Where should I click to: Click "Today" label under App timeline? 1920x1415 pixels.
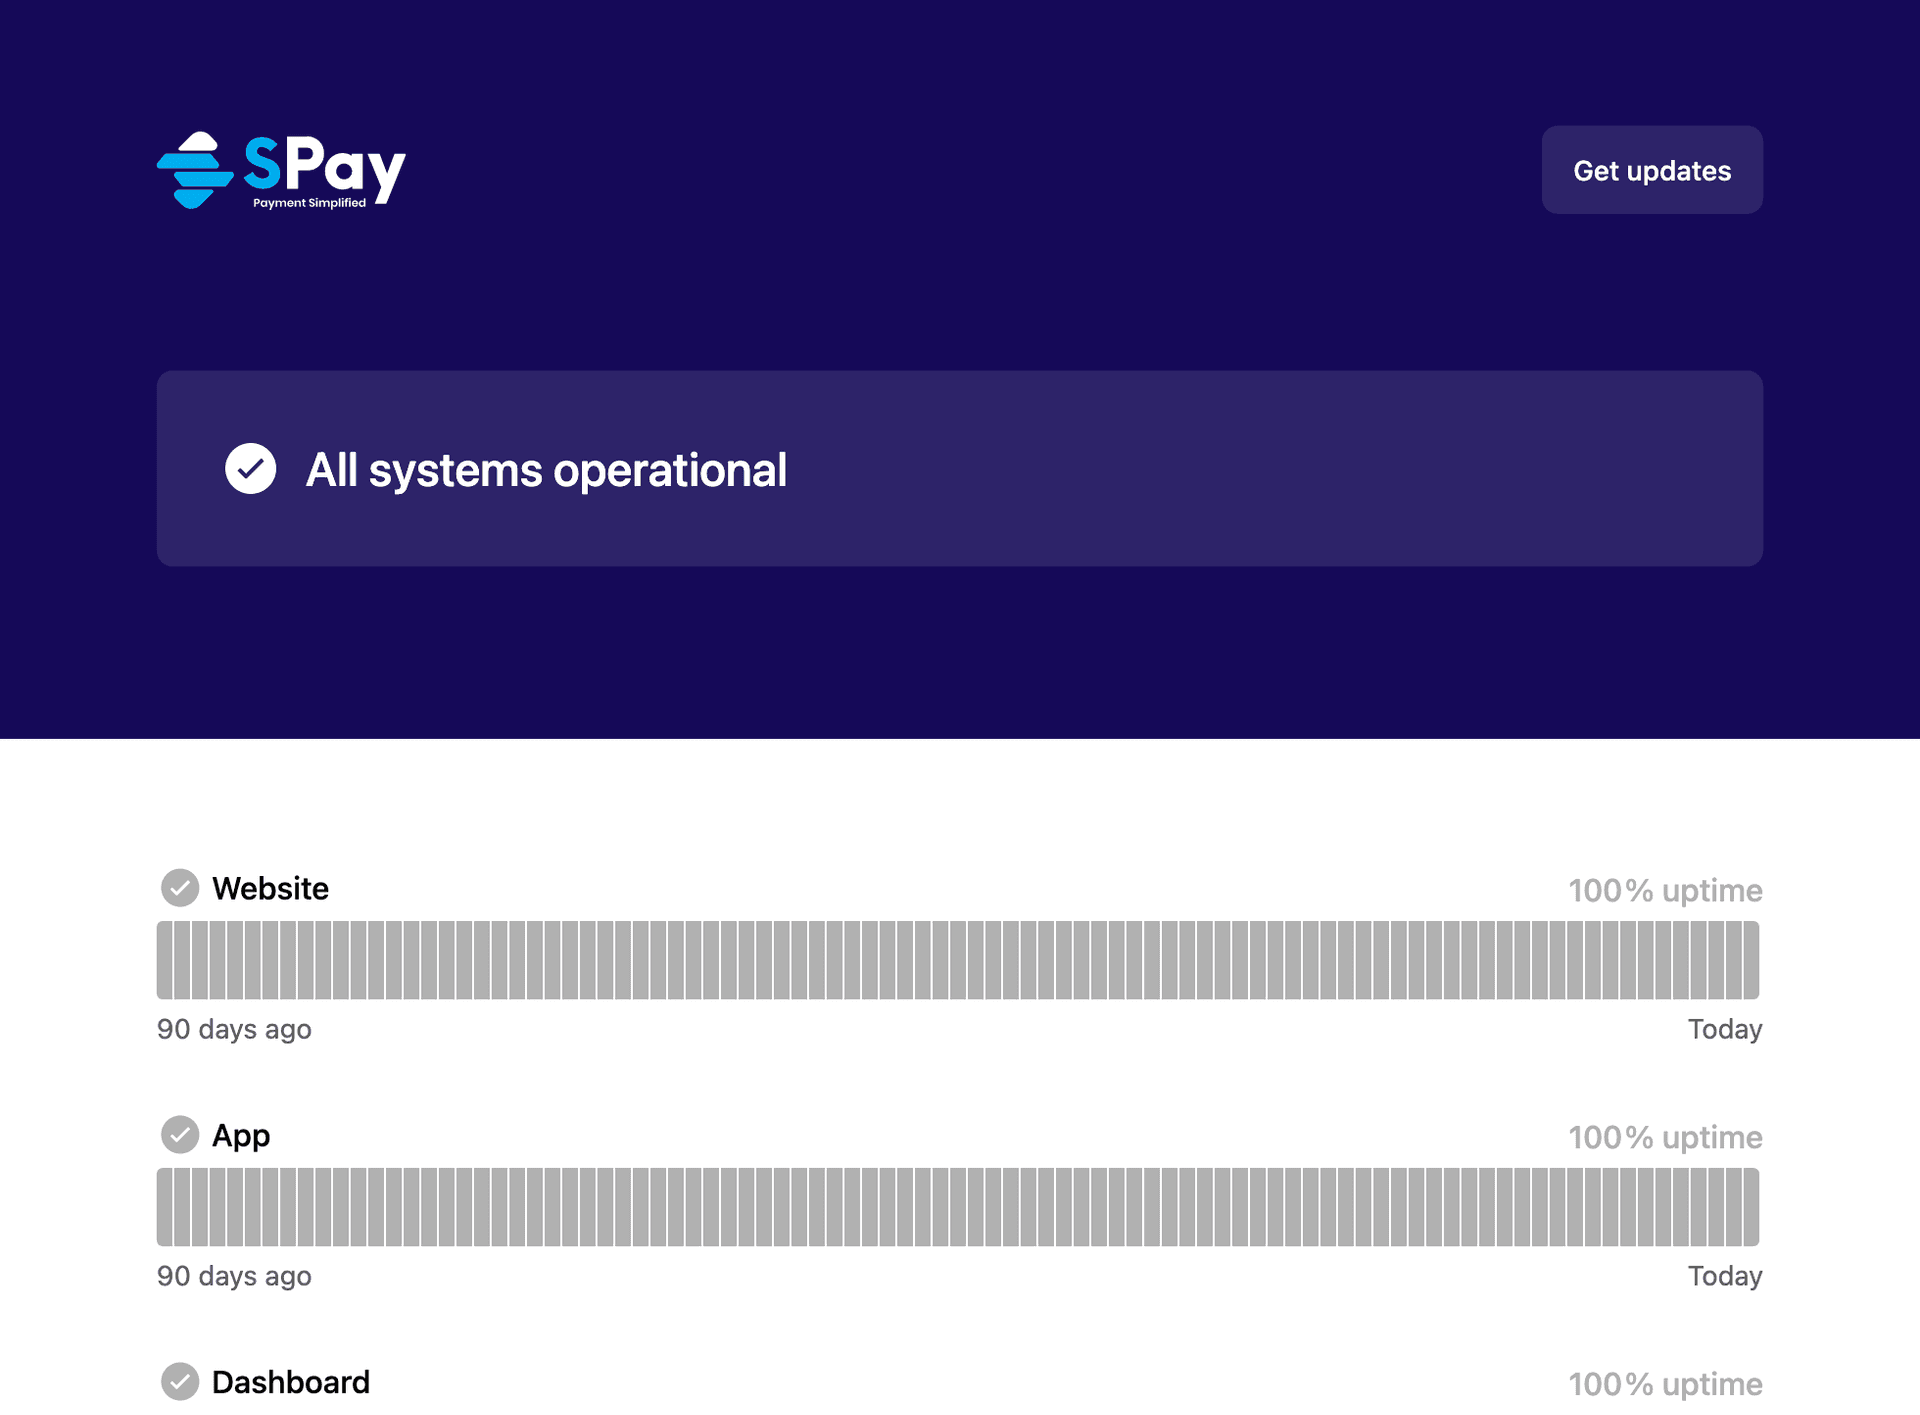pyautogui.click(x=1724, y=1276)
